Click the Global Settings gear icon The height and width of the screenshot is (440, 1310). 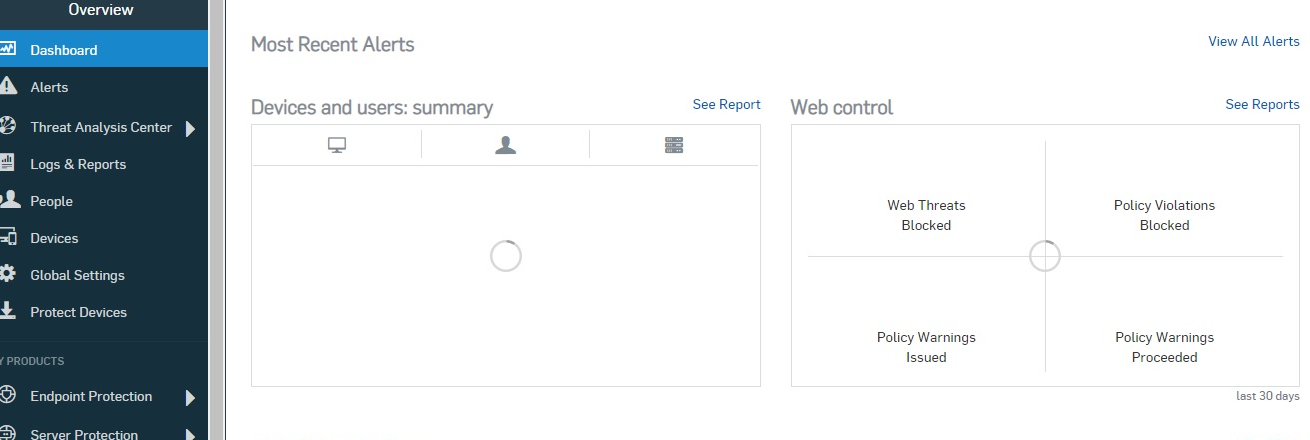click(8, 274)
